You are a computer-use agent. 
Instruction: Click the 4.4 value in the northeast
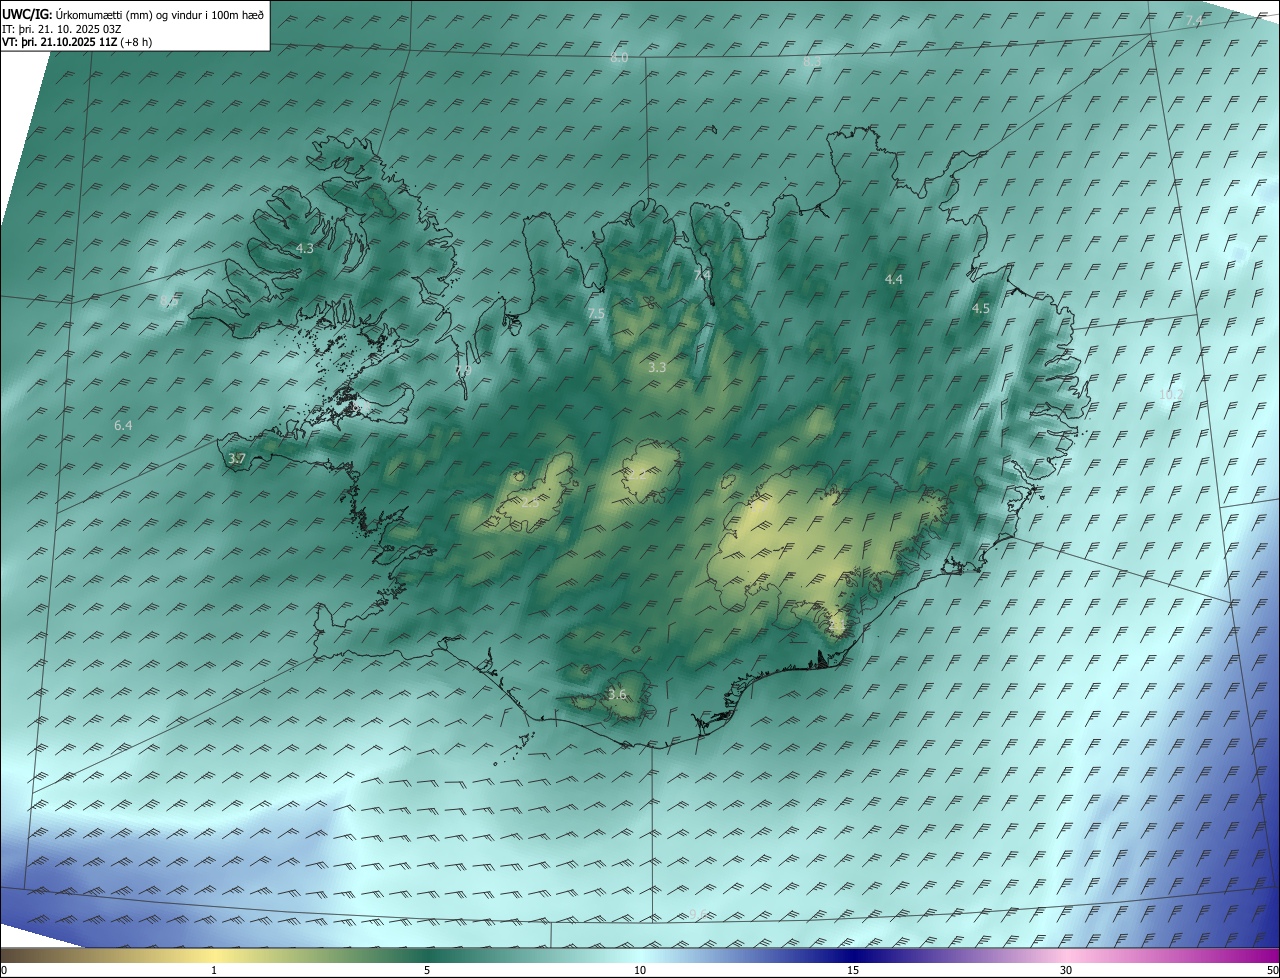pyautogui.click(x=894, y=280)
